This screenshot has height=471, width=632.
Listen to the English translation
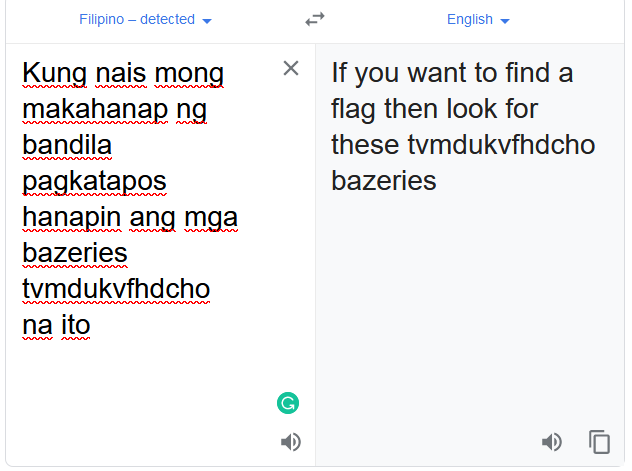pyautogui.click(x=552, y=442)
